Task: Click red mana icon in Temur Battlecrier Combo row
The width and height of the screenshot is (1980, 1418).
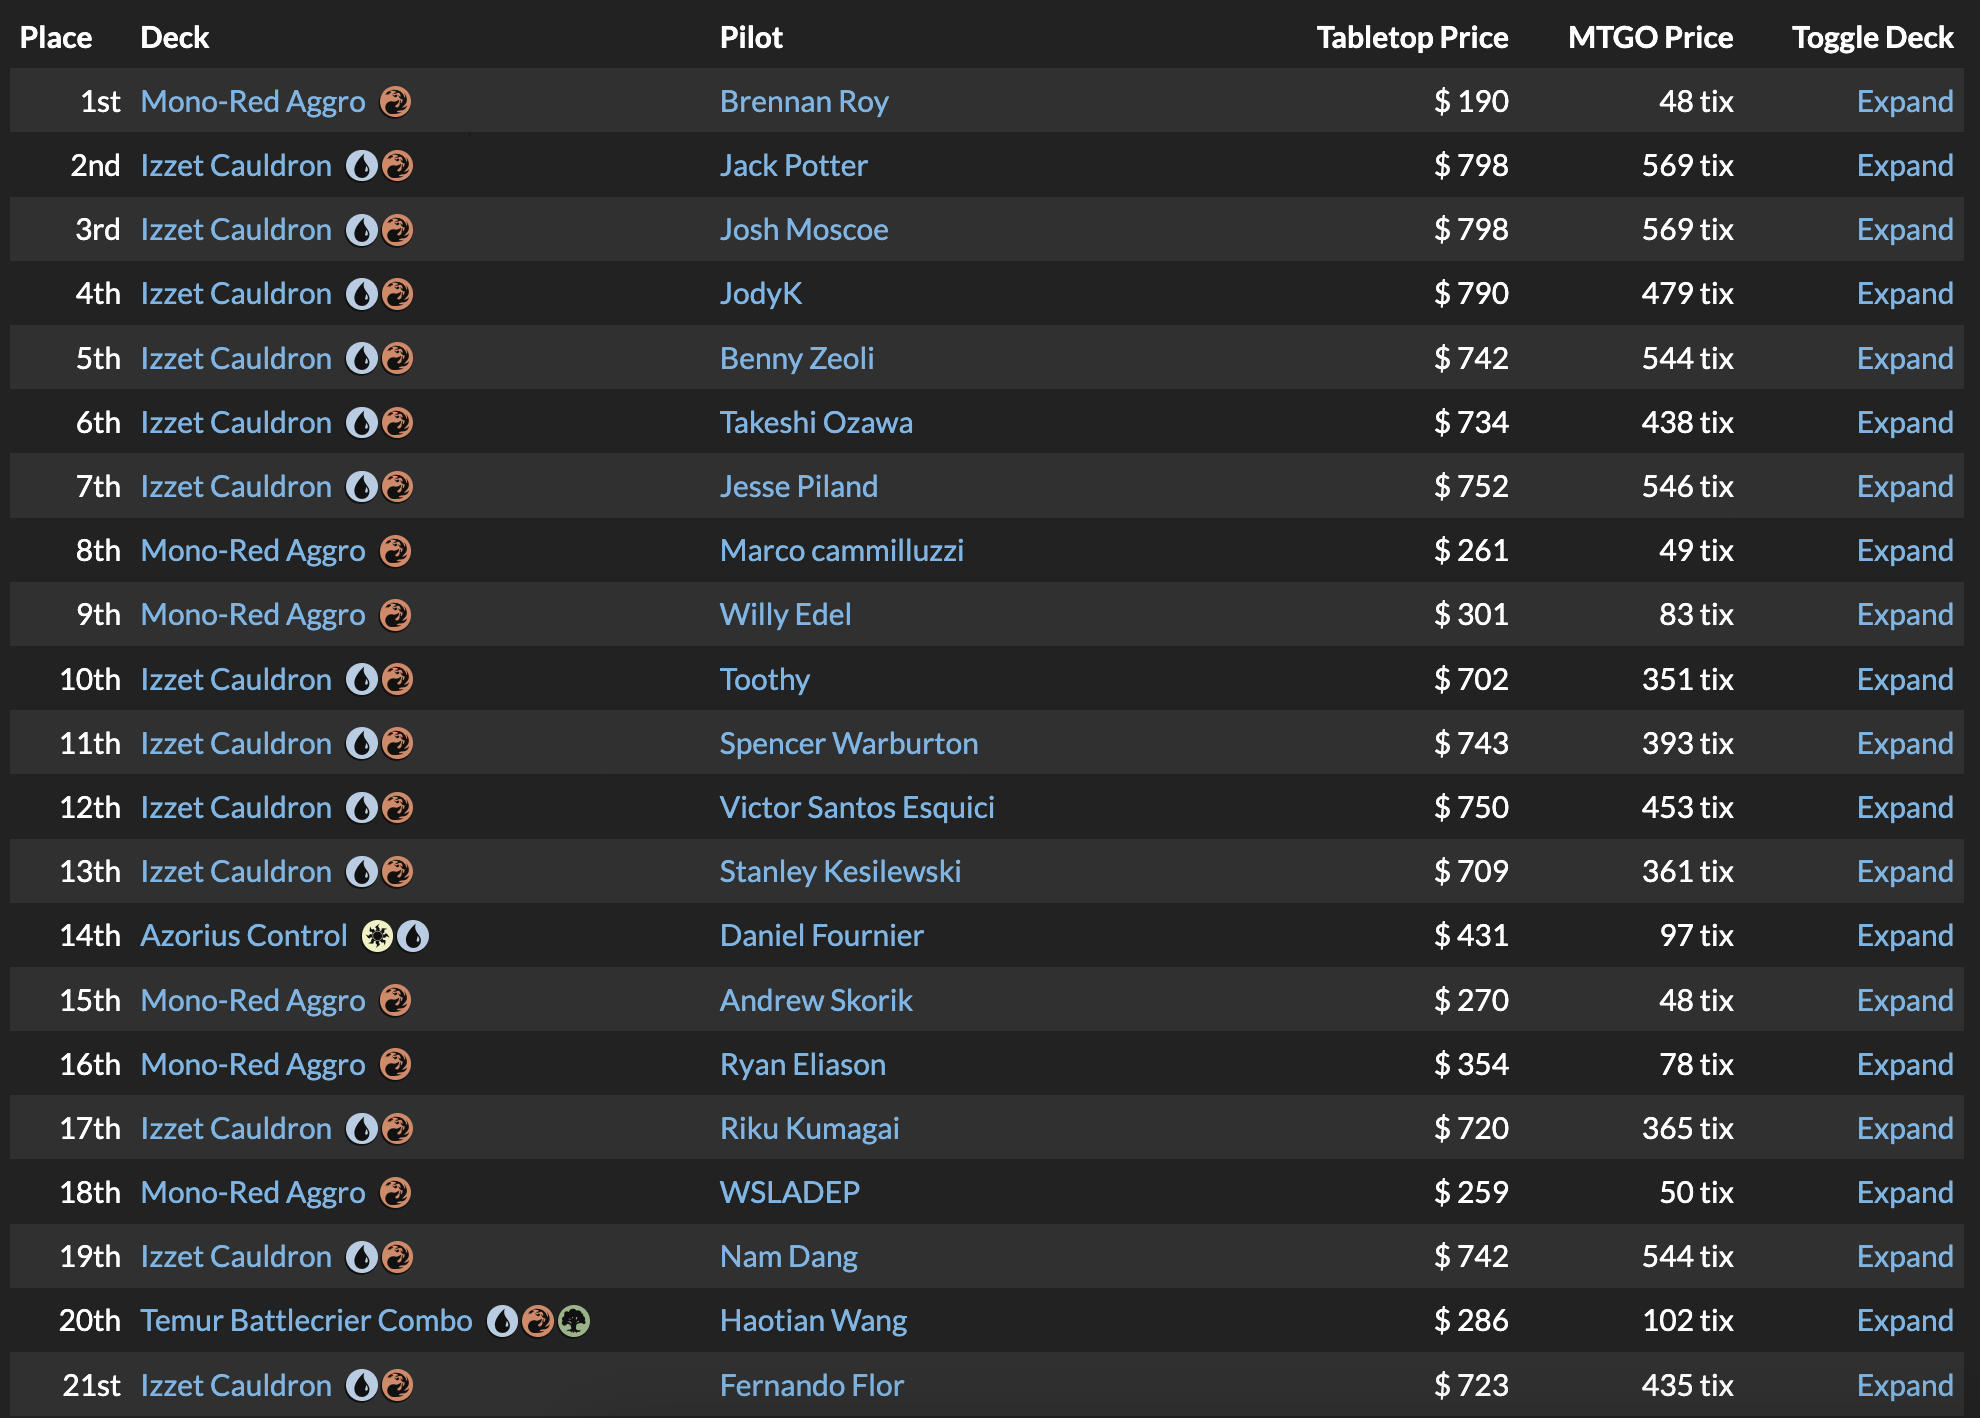Action: click(538, 1321)
